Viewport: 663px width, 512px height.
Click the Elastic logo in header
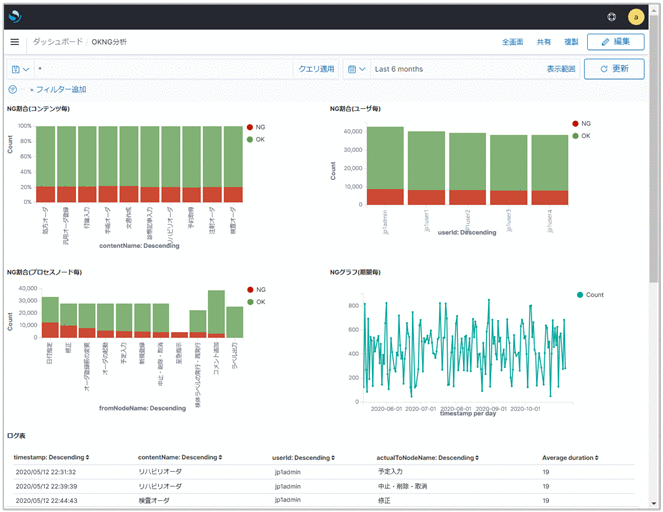pos(15,17)
